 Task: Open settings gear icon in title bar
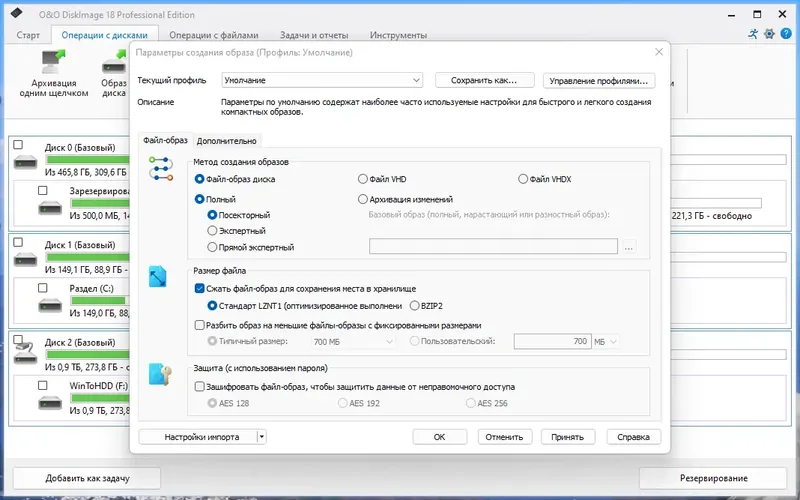pos(769,34)
